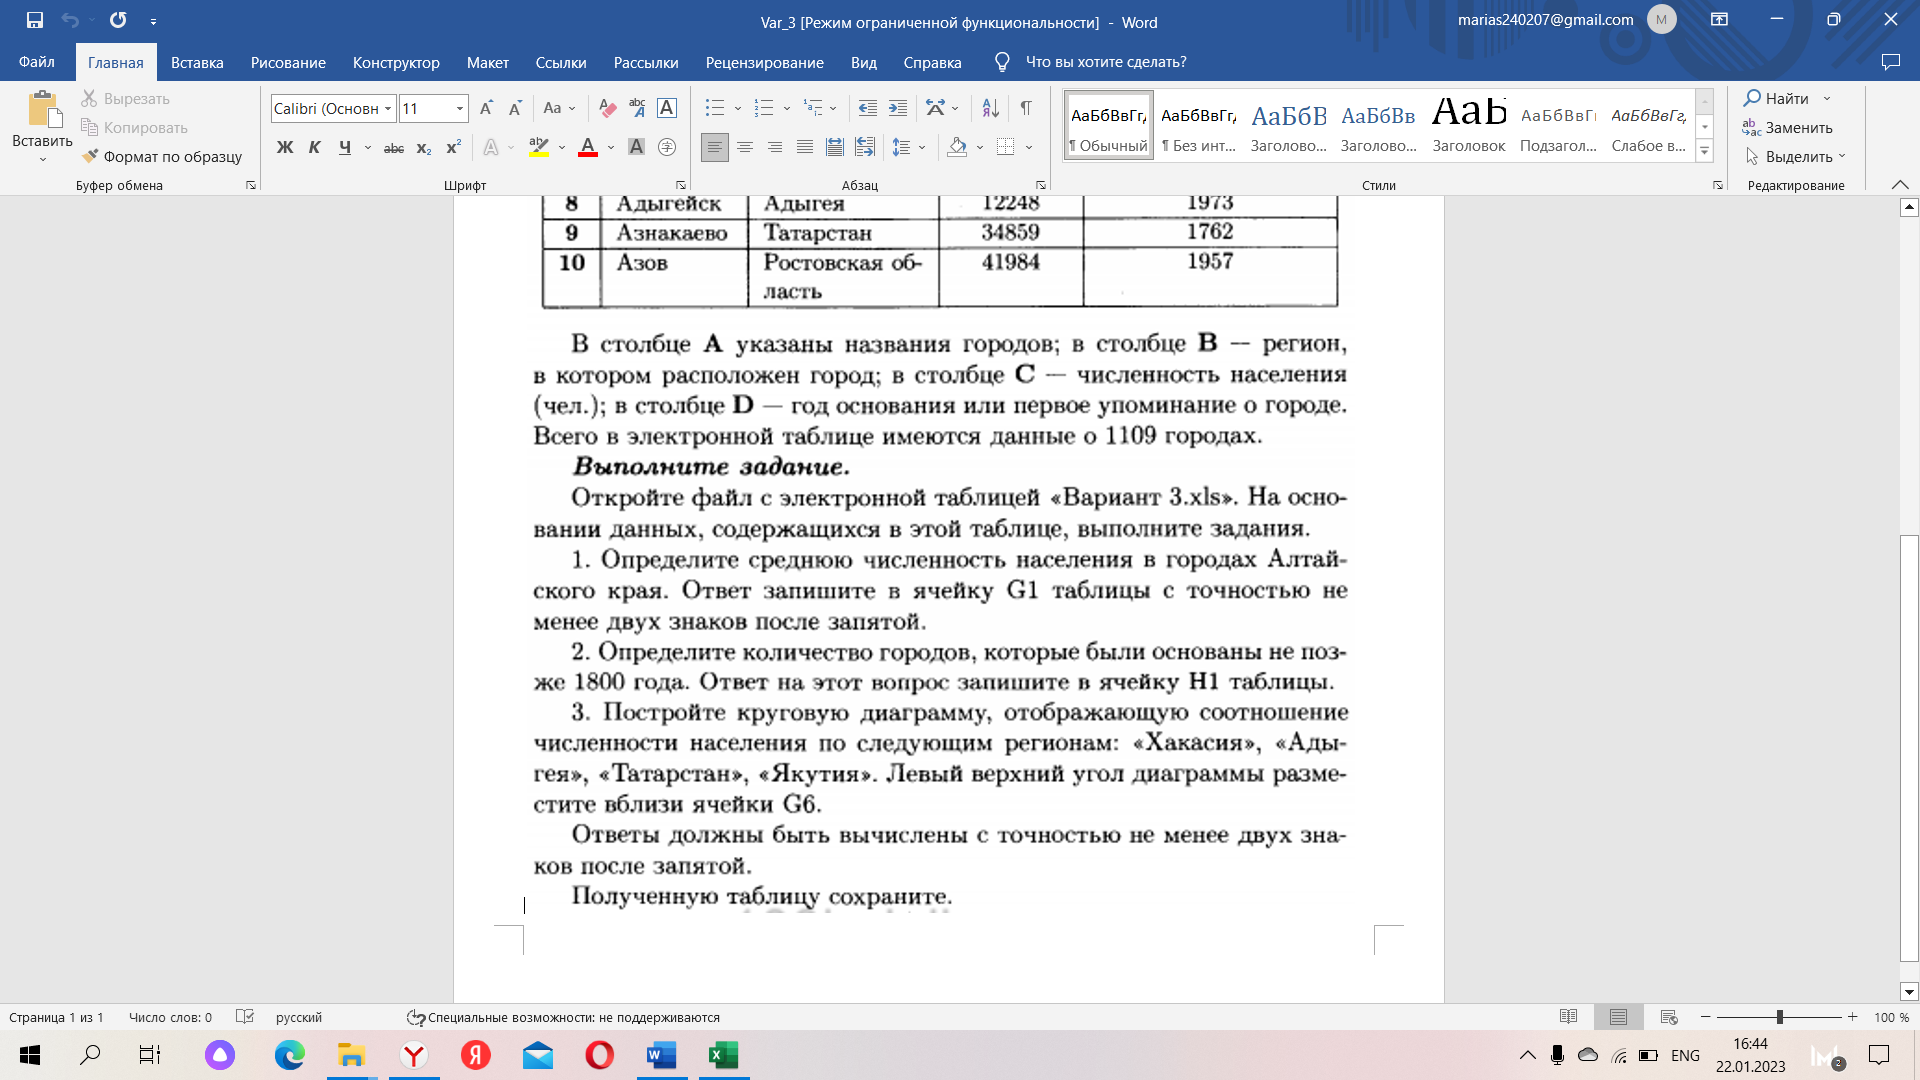Align text left
Image resolution: width=1920 pixels, height=1080 pixels.
pos(715,148)
